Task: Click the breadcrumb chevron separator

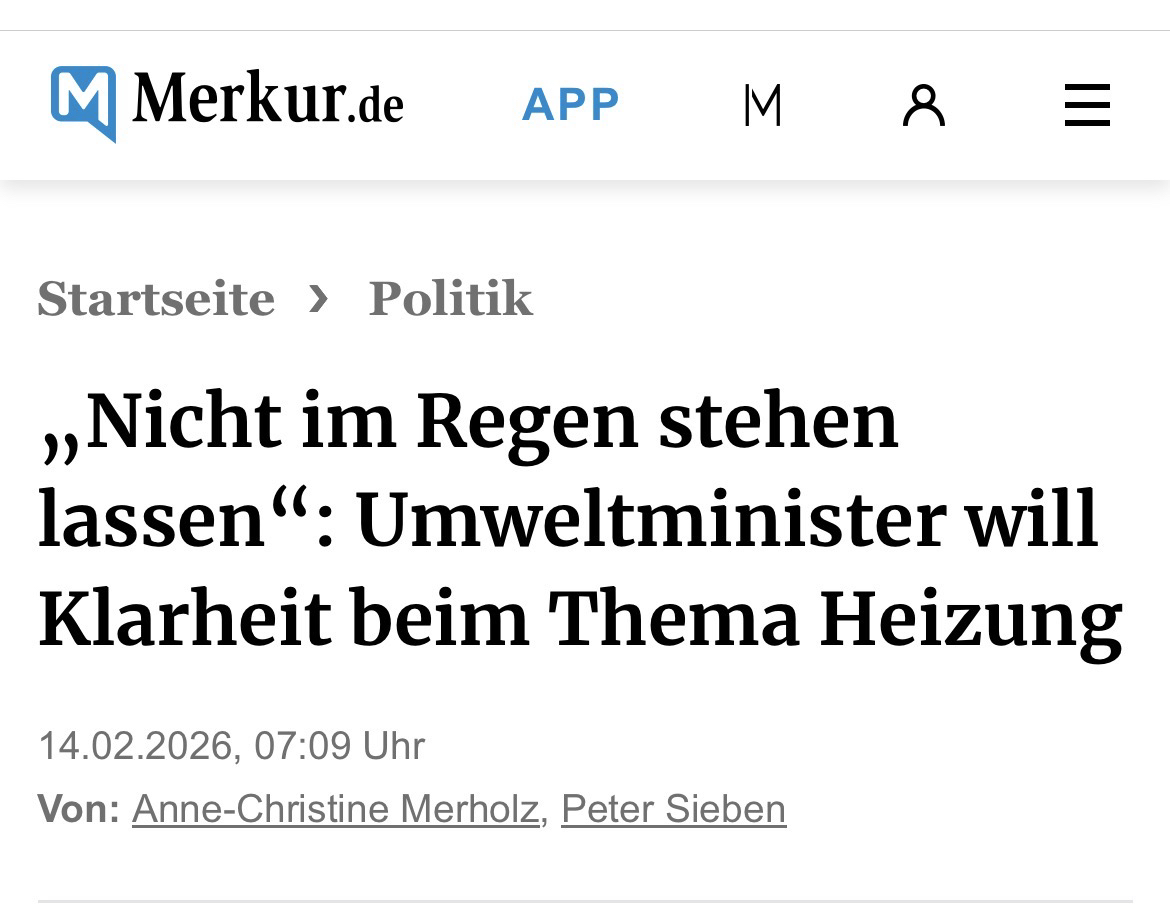Action: click(x=319, y=298)
